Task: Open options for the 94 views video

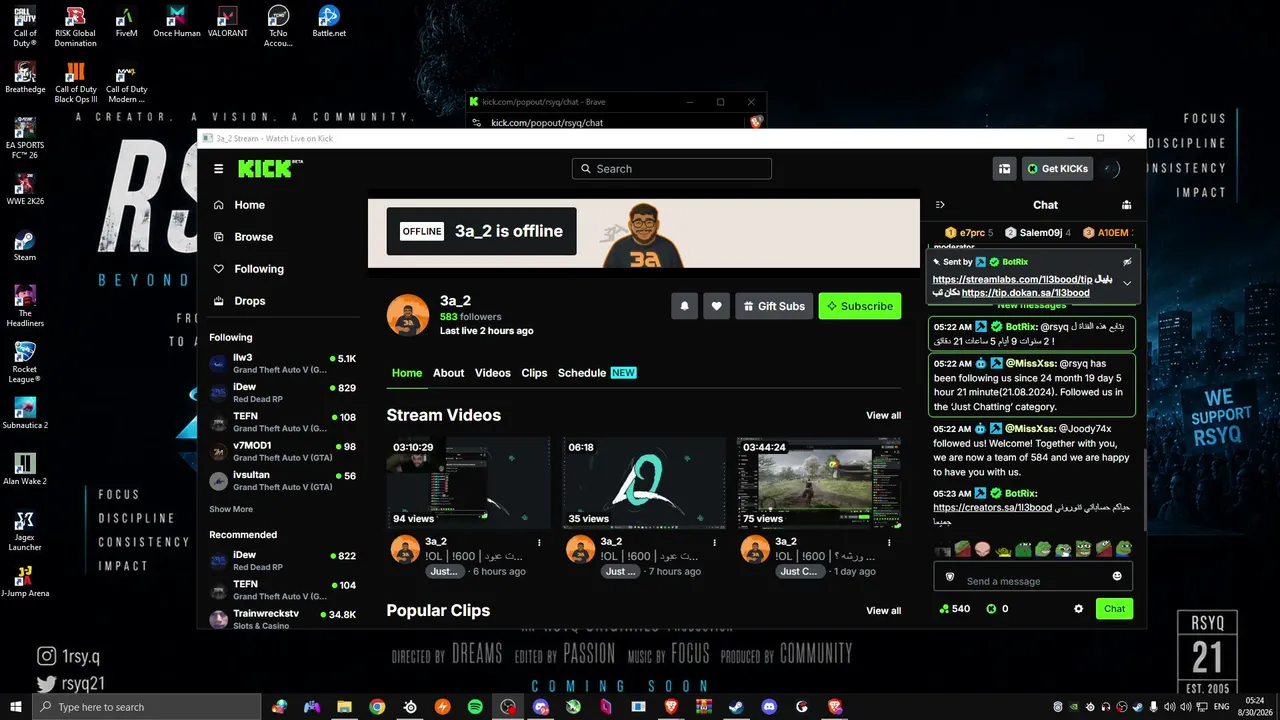Action: (539, 542)
